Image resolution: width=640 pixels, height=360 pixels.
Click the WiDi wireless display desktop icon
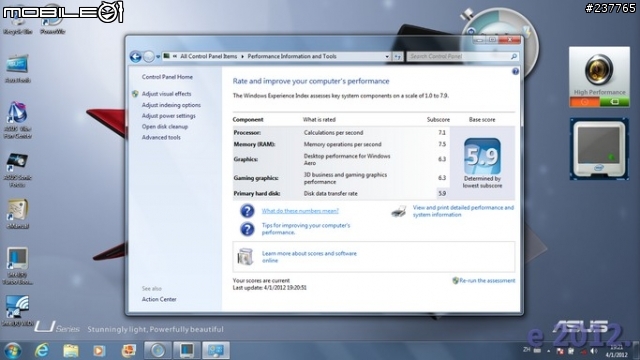coord(17,311)
